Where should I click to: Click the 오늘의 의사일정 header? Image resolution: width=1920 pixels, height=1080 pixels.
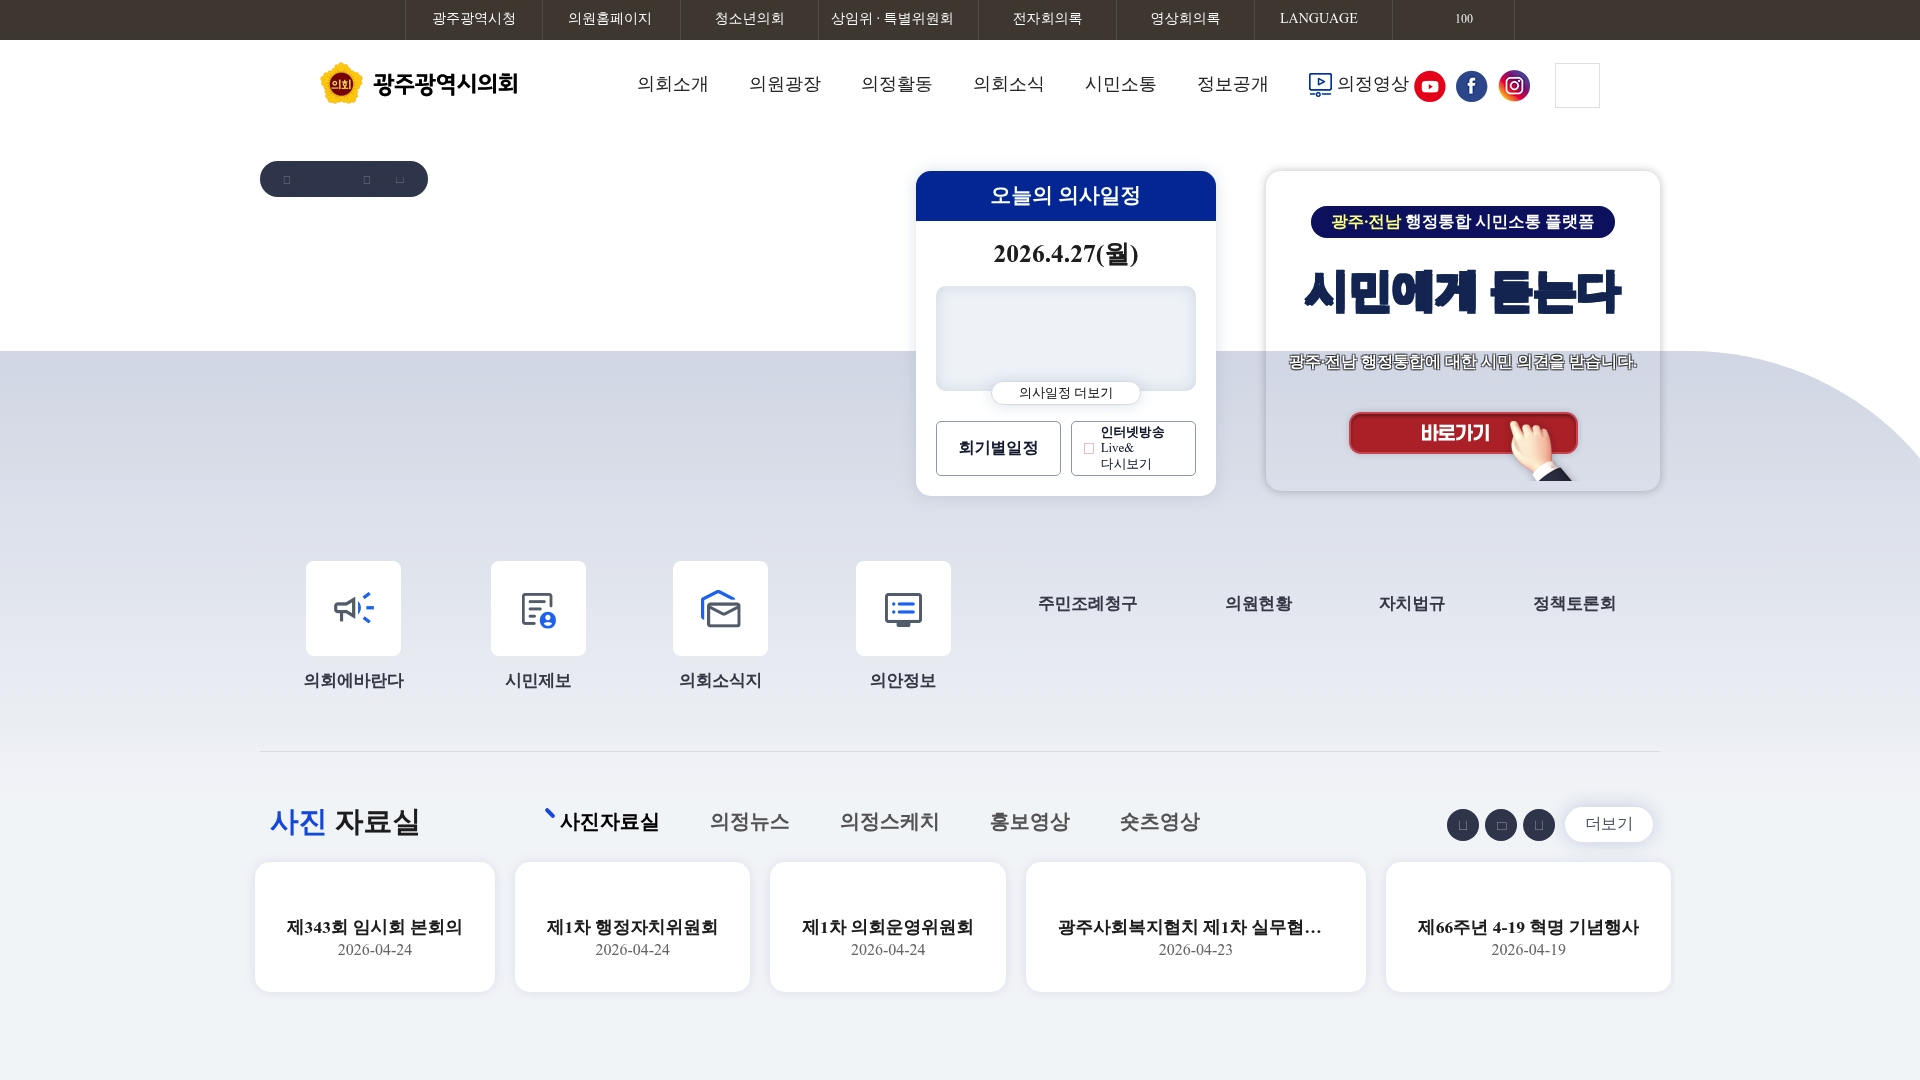point(1066,196)
